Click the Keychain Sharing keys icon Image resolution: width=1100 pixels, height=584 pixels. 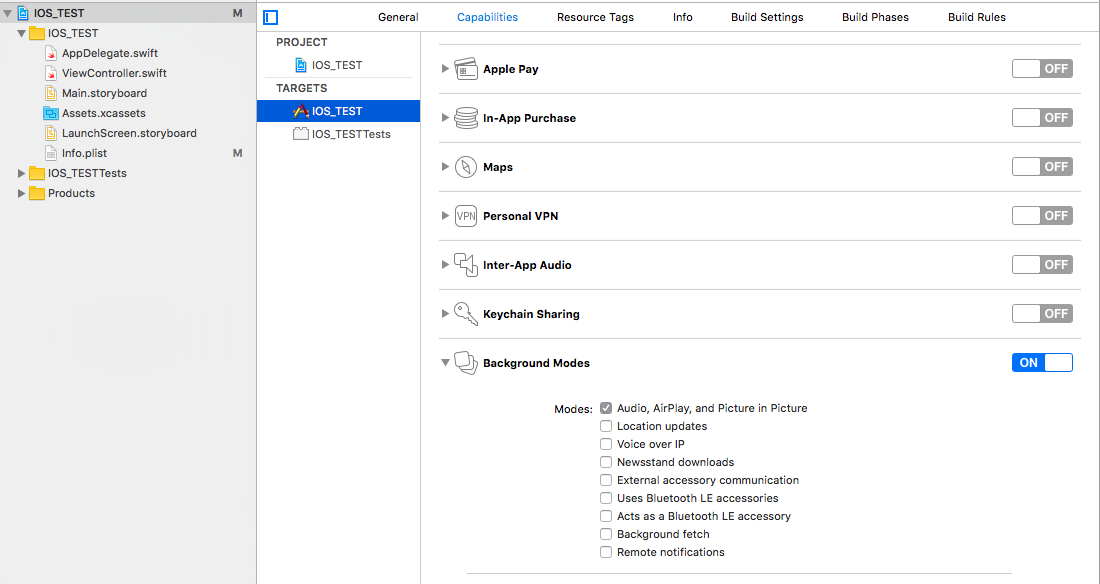pos(466,314)
